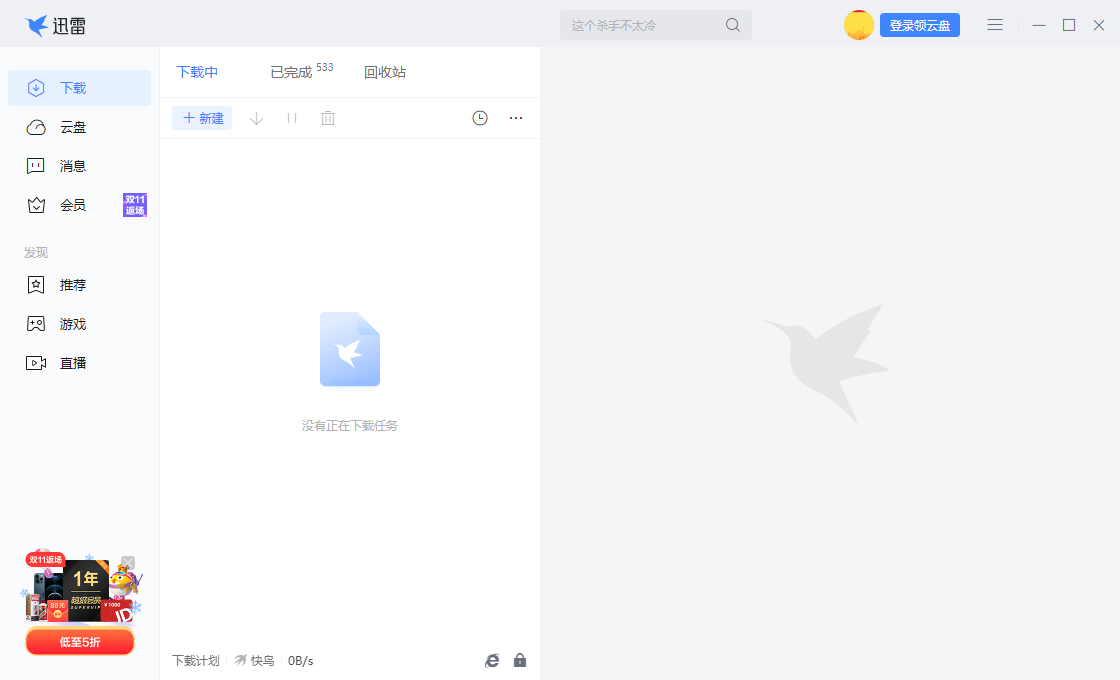
Task: Click the 新建 new task button
Action: [203, 118]
